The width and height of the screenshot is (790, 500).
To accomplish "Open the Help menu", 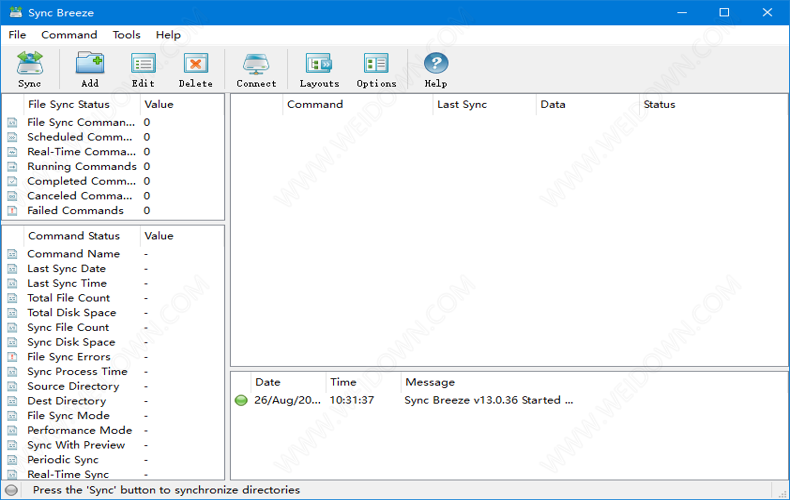I will coord(168,35).
